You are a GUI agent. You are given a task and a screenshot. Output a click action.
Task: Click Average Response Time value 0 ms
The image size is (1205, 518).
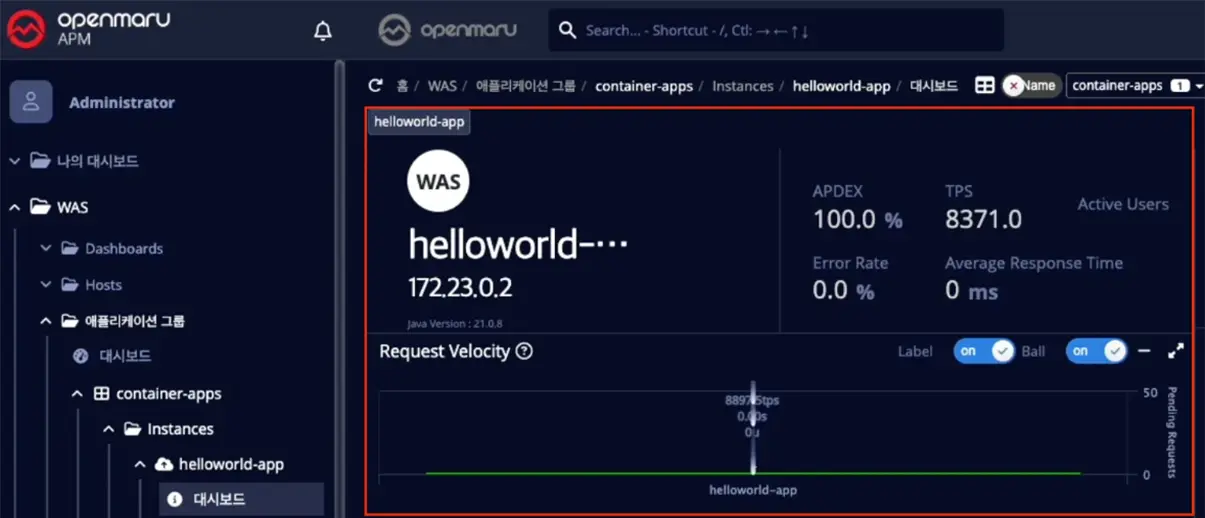point(971,291)
